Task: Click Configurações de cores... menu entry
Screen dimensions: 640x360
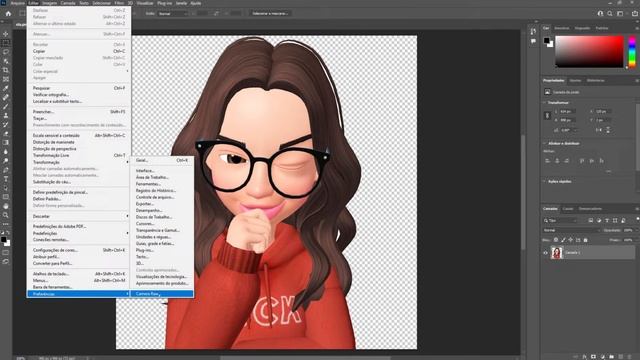Action: tap(79, 250)
